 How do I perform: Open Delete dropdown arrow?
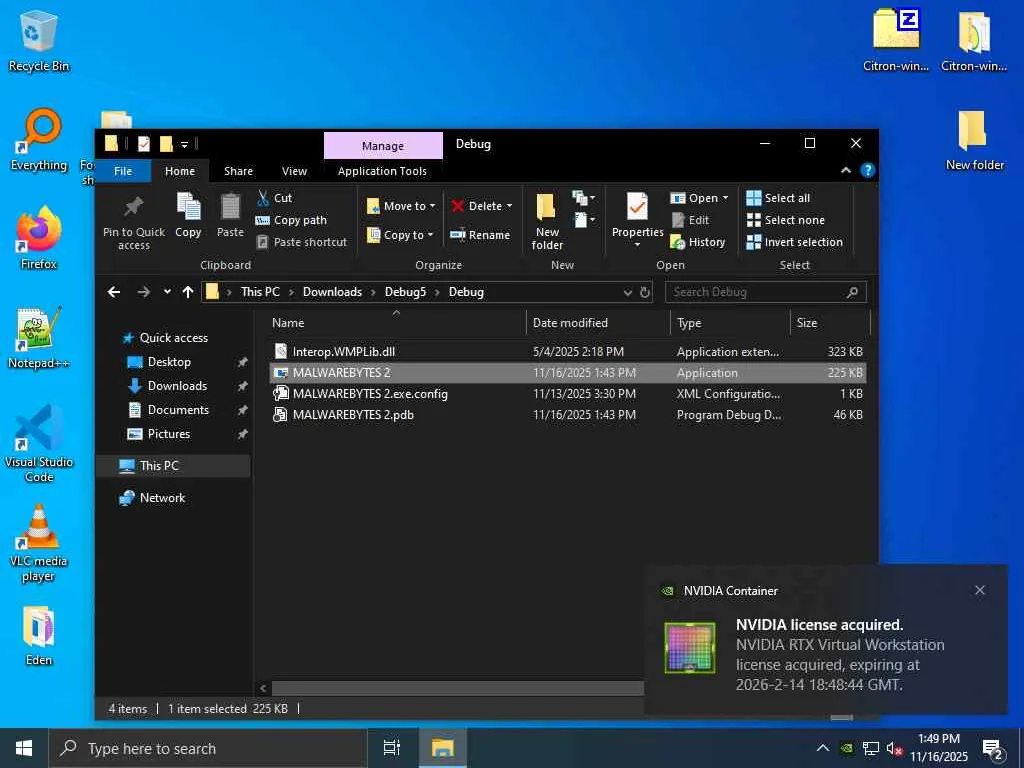click(509, 206)
